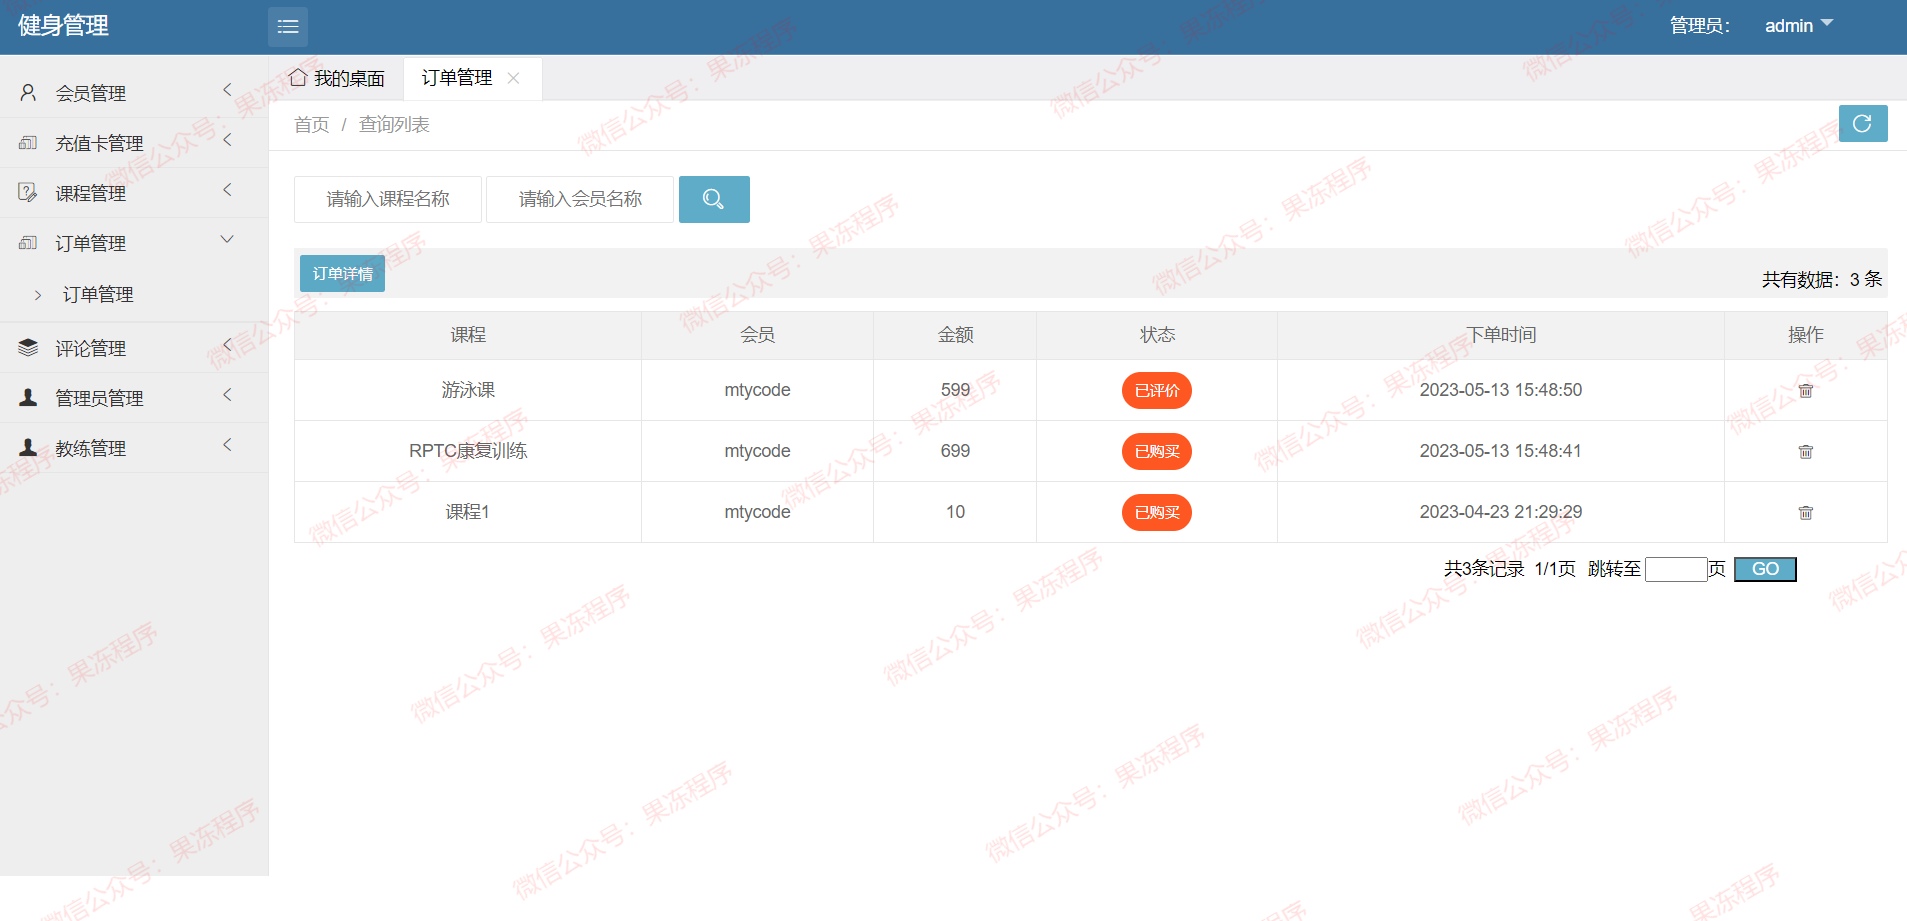Click the 金额 column header
Screen dimensions: 1907x921
point(955,335)
